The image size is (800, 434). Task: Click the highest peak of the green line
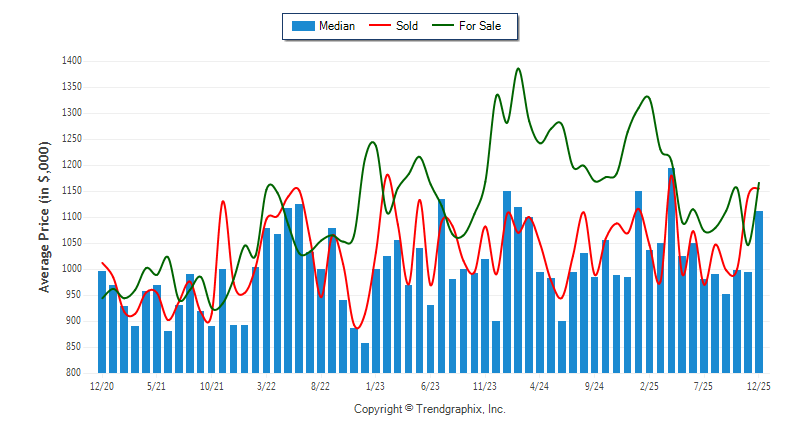coord(518,69)
